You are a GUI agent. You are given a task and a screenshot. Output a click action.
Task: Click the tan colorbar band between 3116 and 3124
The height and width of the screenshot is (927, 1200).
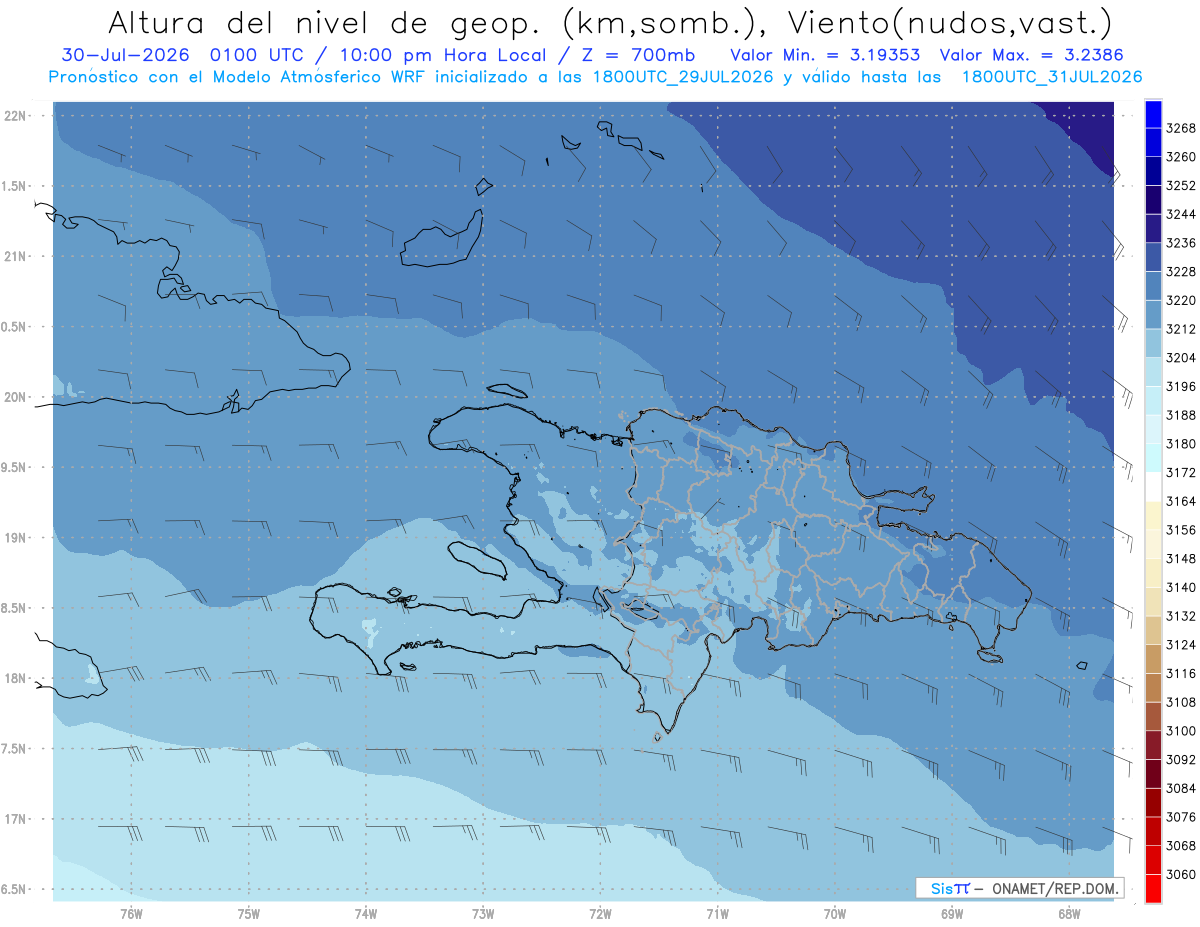1153,659
